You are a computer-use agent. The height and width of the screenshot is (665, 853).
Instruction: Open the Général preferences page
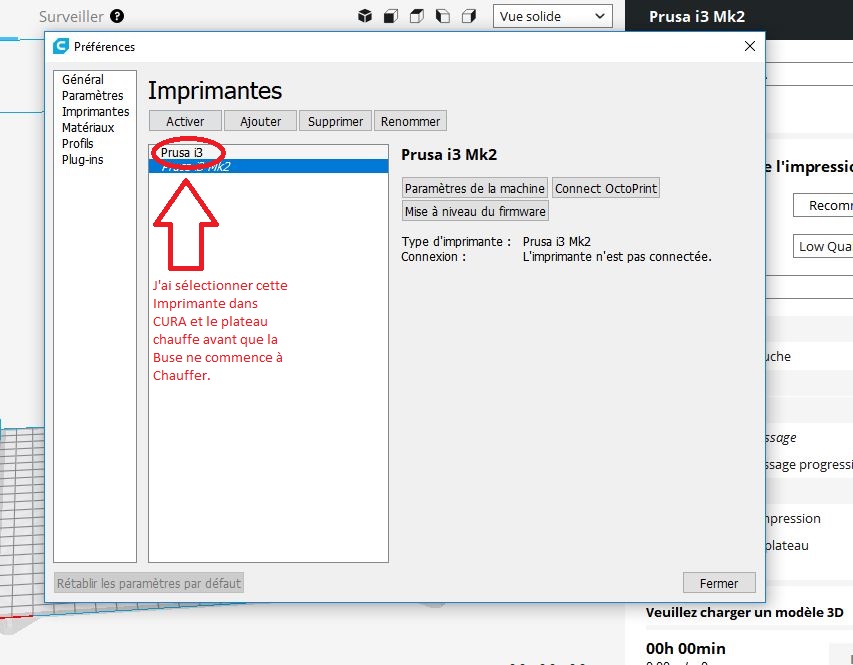83,79
